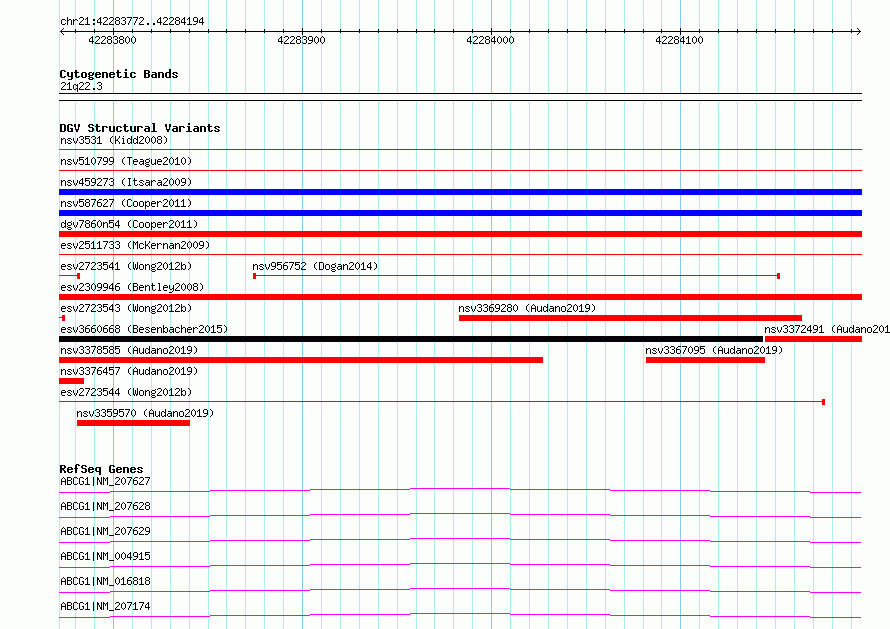Viewport: 890px width, 629px height.
Task: Click the red bar of nsv3372491
Action: 813,339
